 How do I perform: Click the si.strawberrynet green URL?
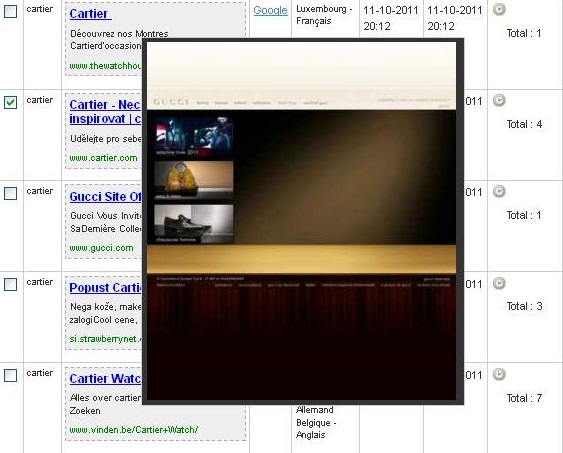click(x=106, y=339)
